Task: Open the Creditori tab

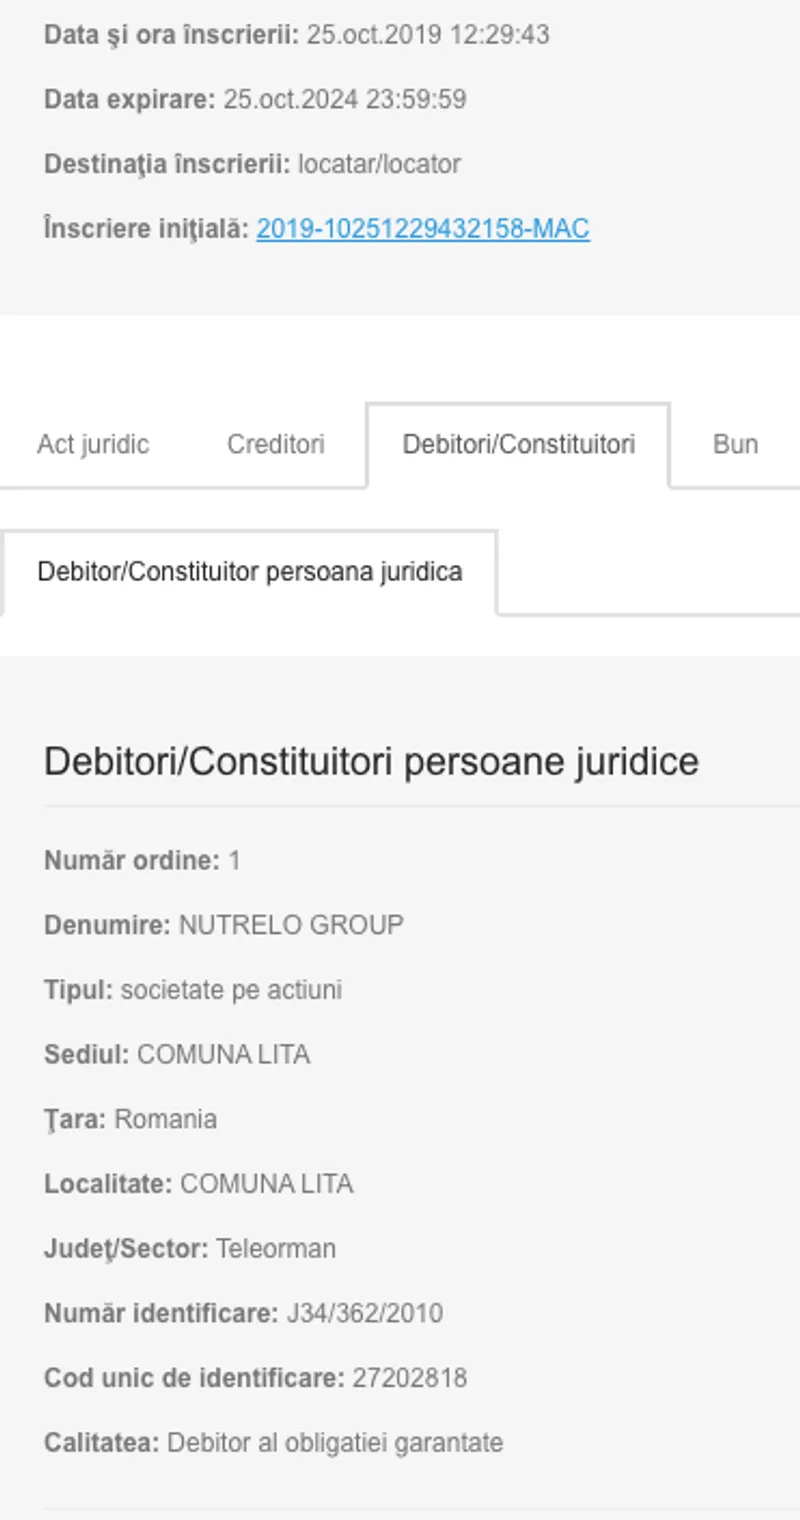Action: pos(275,444)
